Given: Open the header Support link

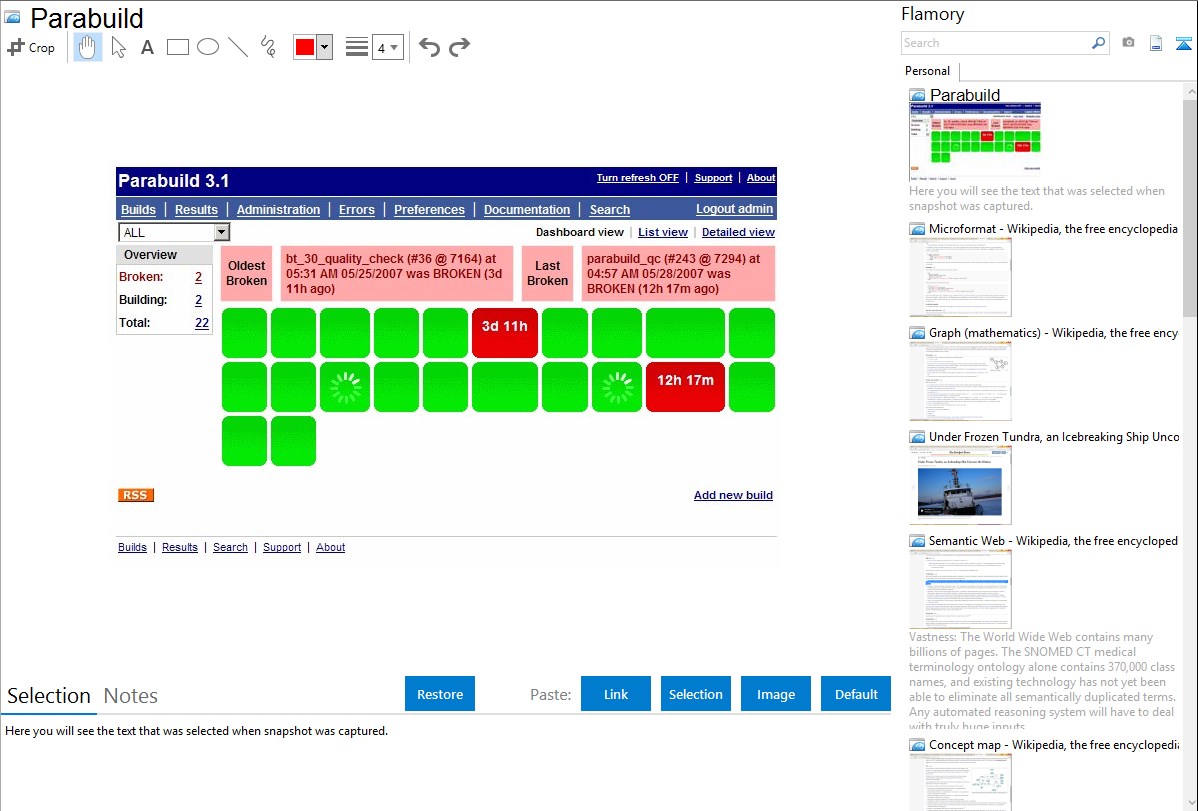Looking at the screenshot, I should tap(714, 177).
